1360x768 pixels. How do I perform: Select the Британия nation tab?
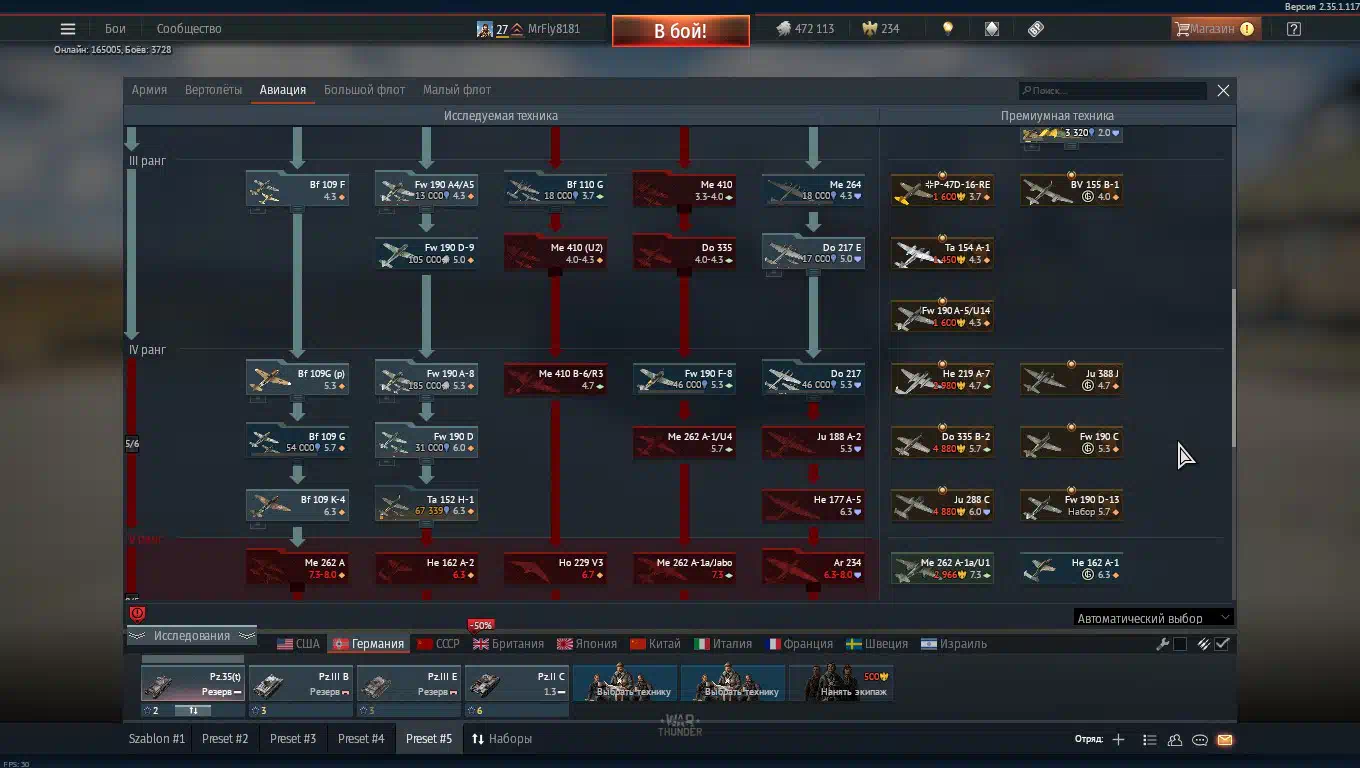tap(509, 644)
